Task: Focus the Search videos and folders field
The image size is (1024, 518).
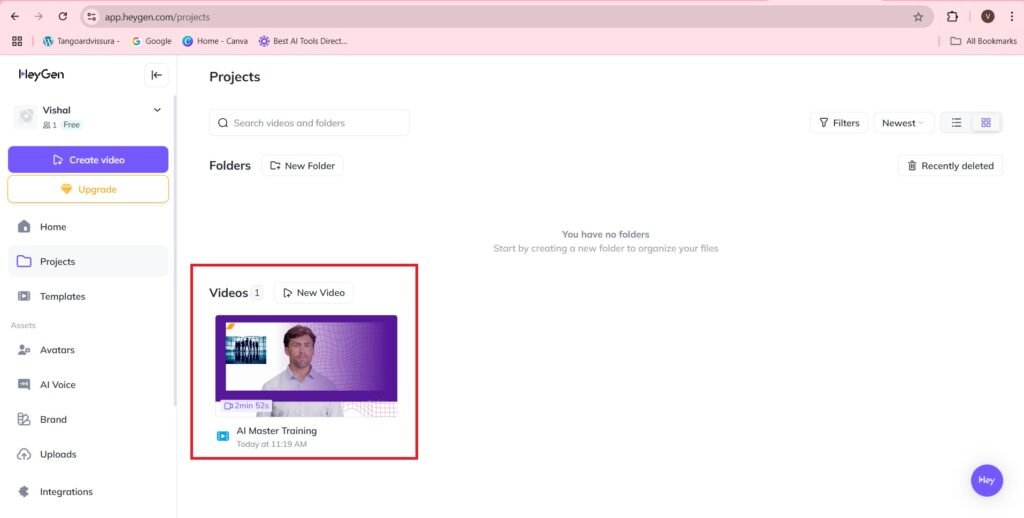Action: (x=309, y=123)
